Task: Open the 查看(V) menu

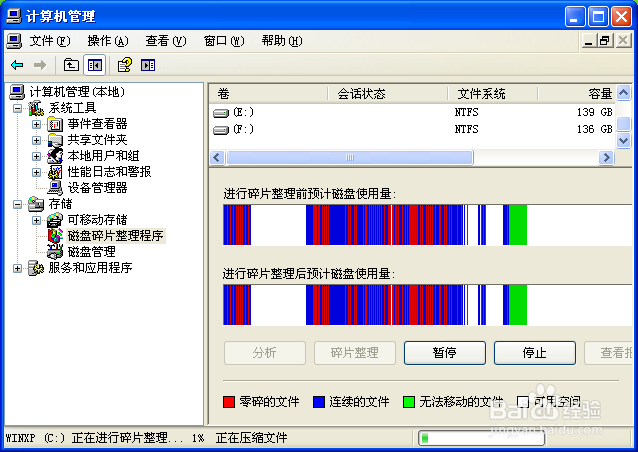Action: (166, 41)
